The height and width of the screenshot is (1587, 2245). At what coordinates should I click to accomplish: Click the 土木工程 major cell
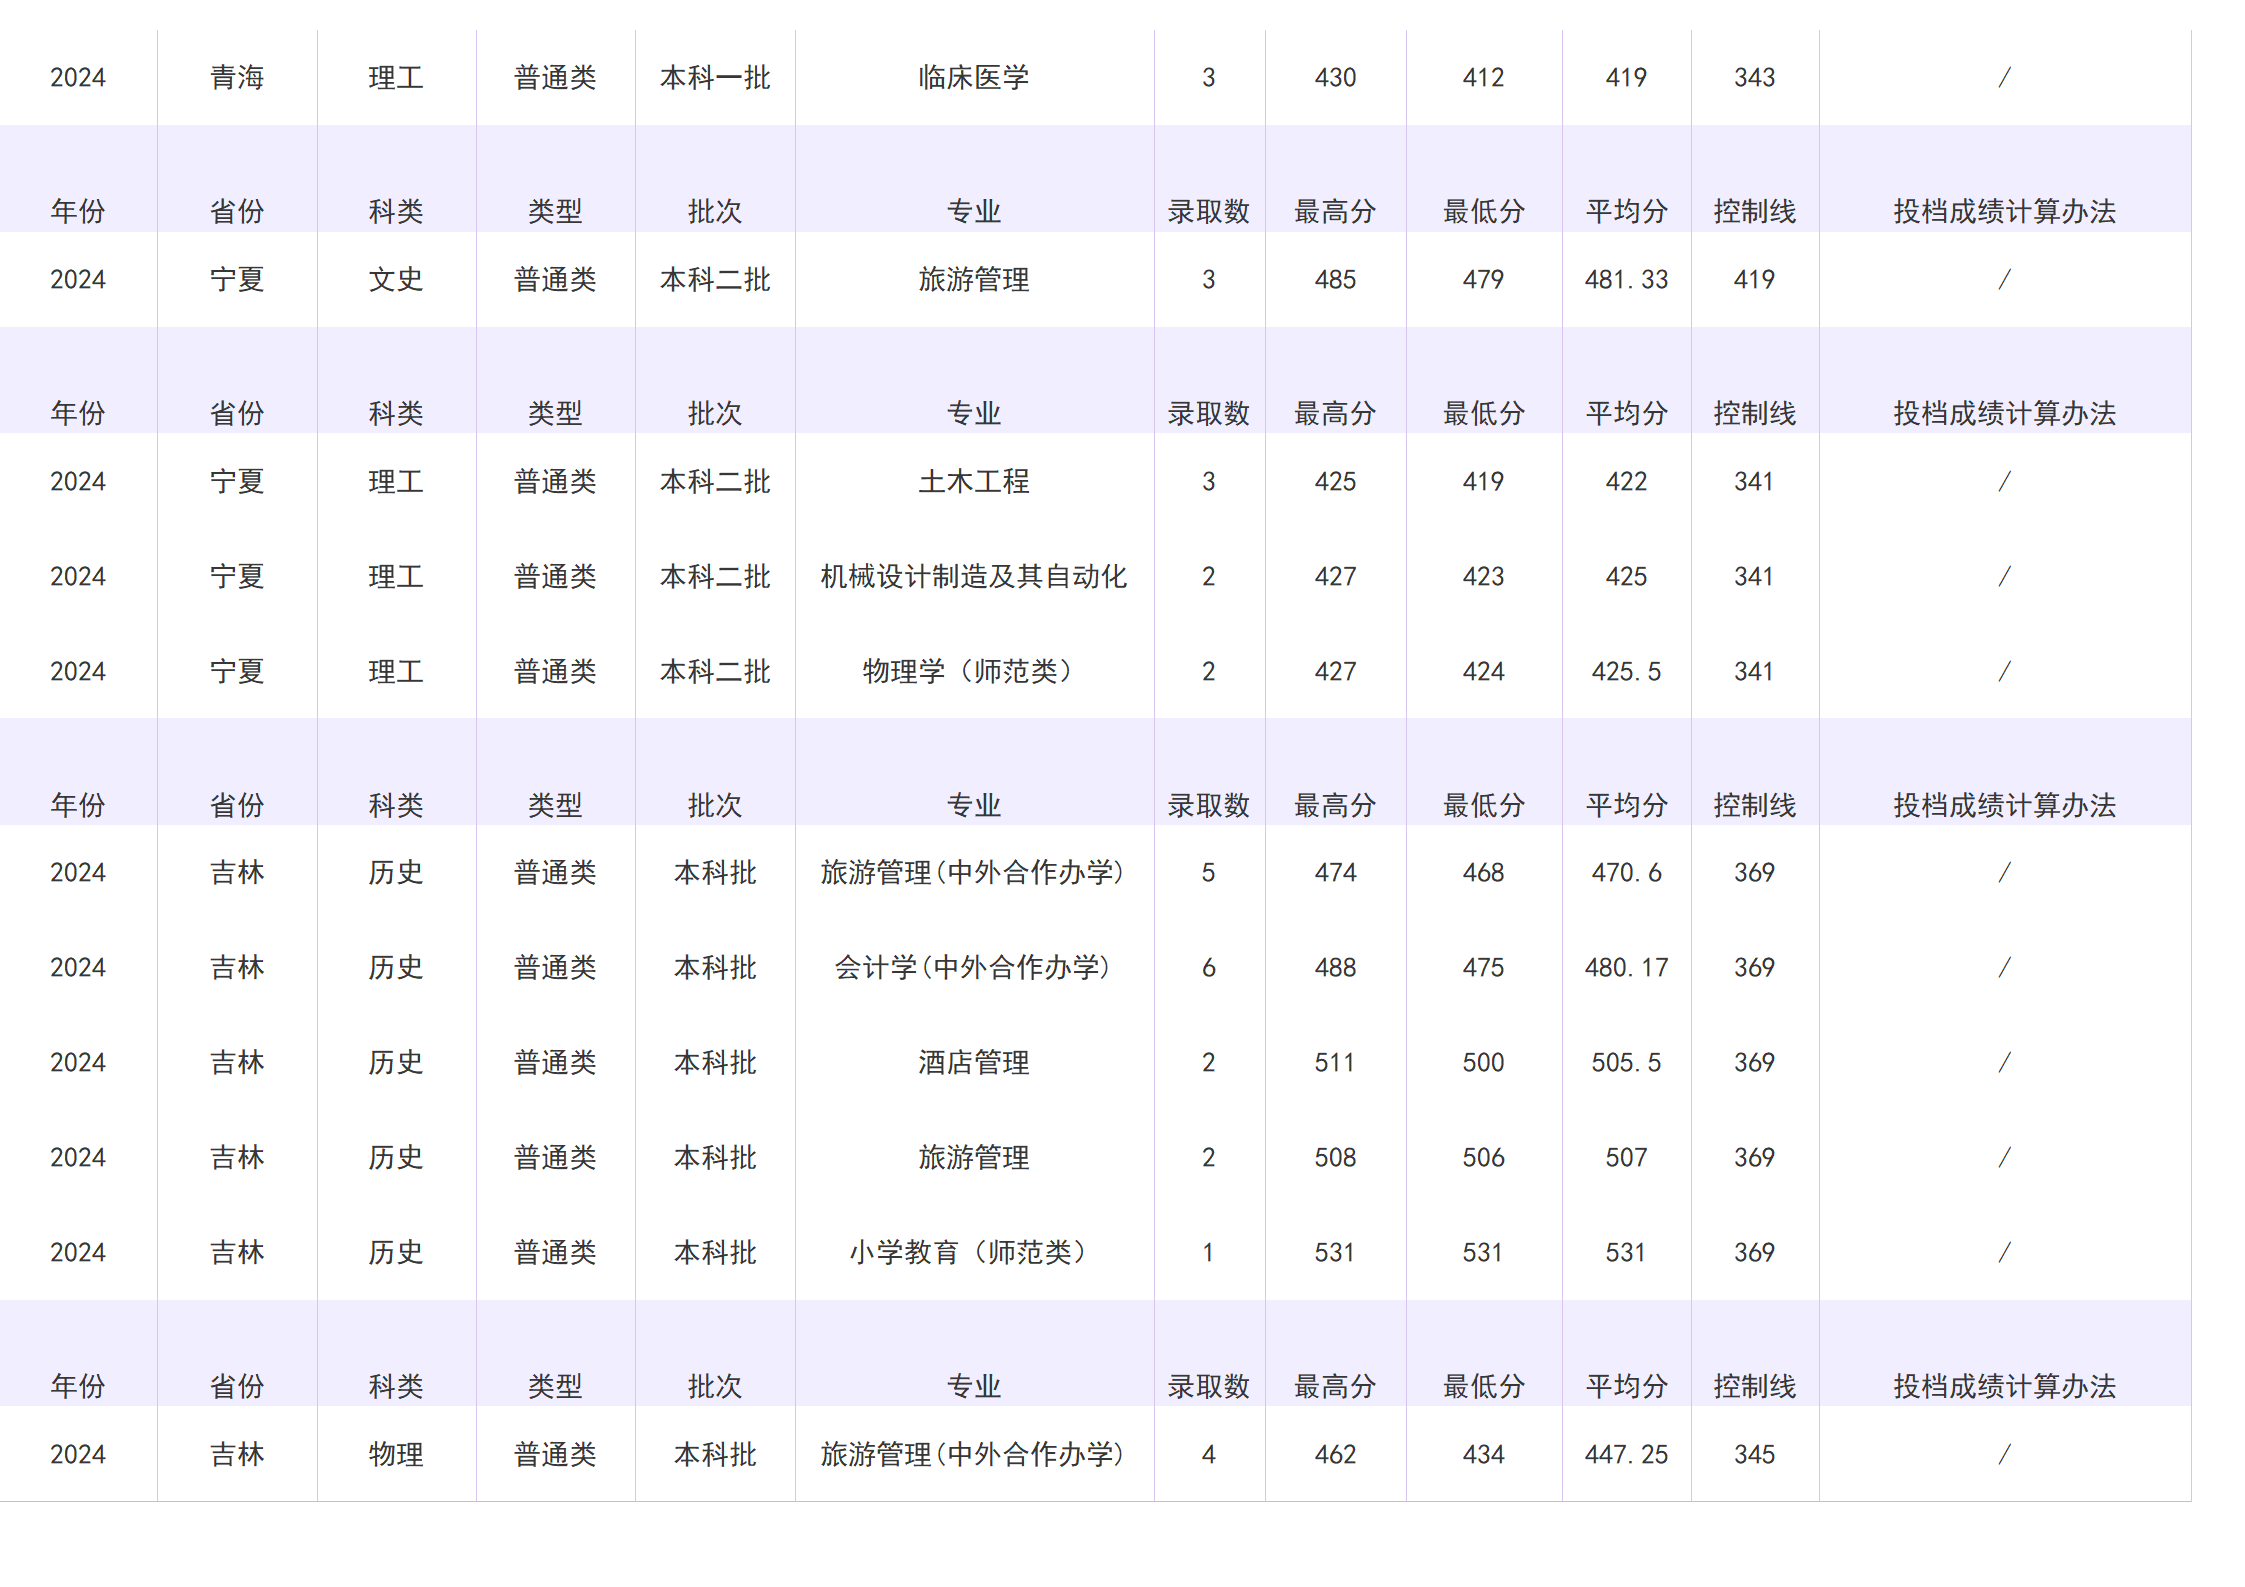coord(974,481)
